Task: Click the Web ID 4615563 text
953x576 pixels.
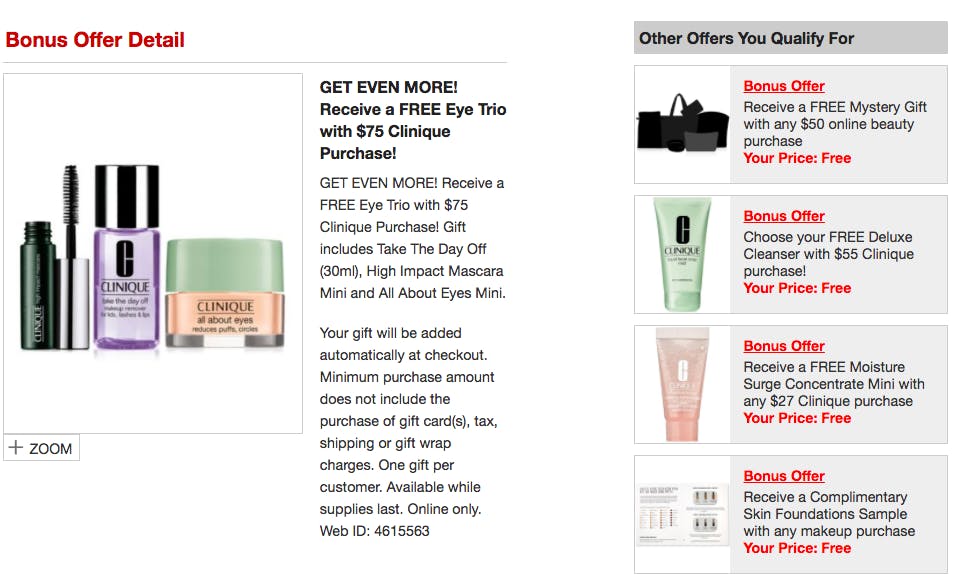Action: pos(374,531)
